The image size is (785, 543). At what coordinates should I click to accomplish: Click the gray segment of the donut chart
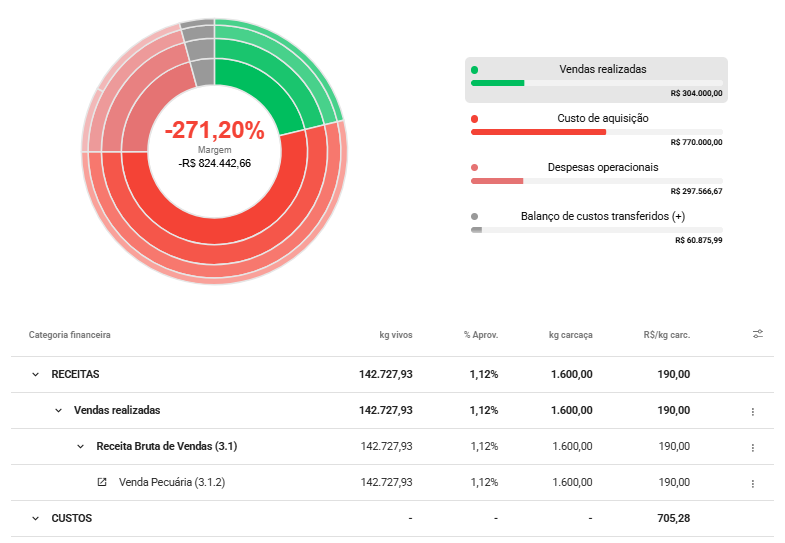(x=204, y=73)
